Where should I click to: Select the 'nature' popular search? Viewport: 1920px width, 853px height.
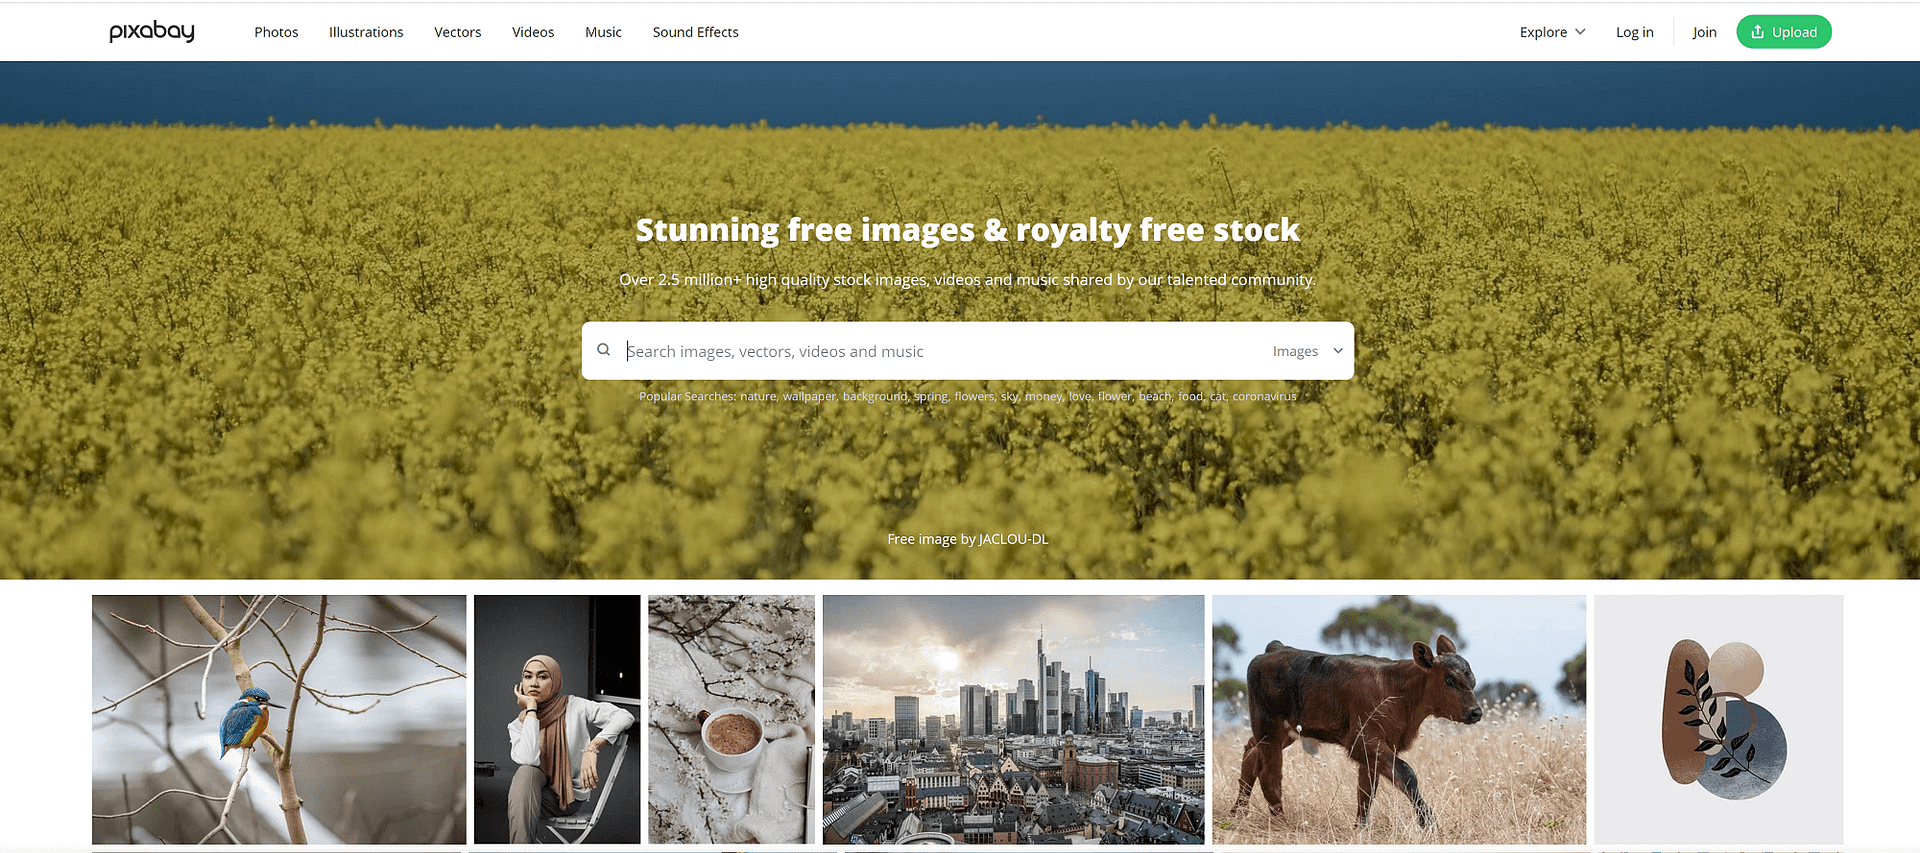coord(758,396)
